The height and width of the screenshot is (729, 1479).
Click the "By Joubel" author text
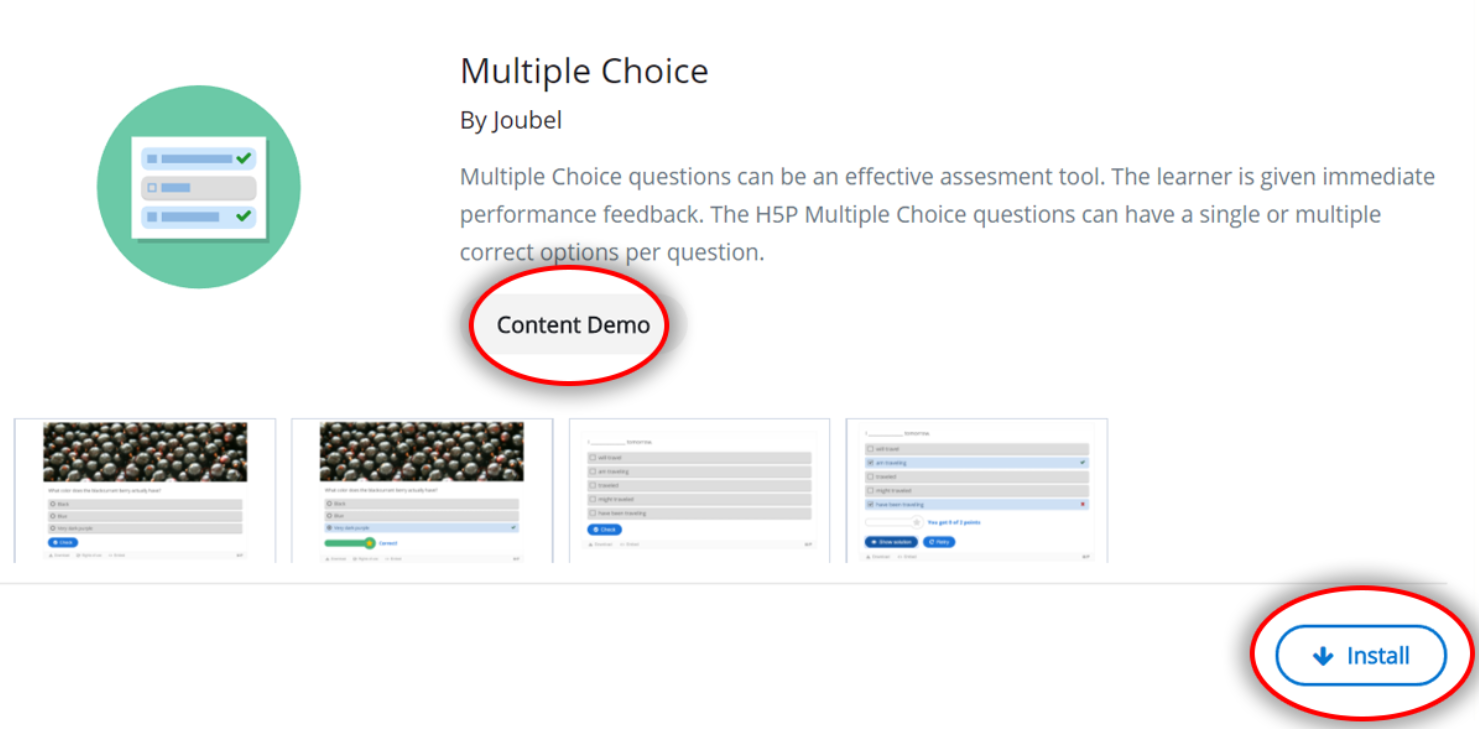tap(511, 121)
